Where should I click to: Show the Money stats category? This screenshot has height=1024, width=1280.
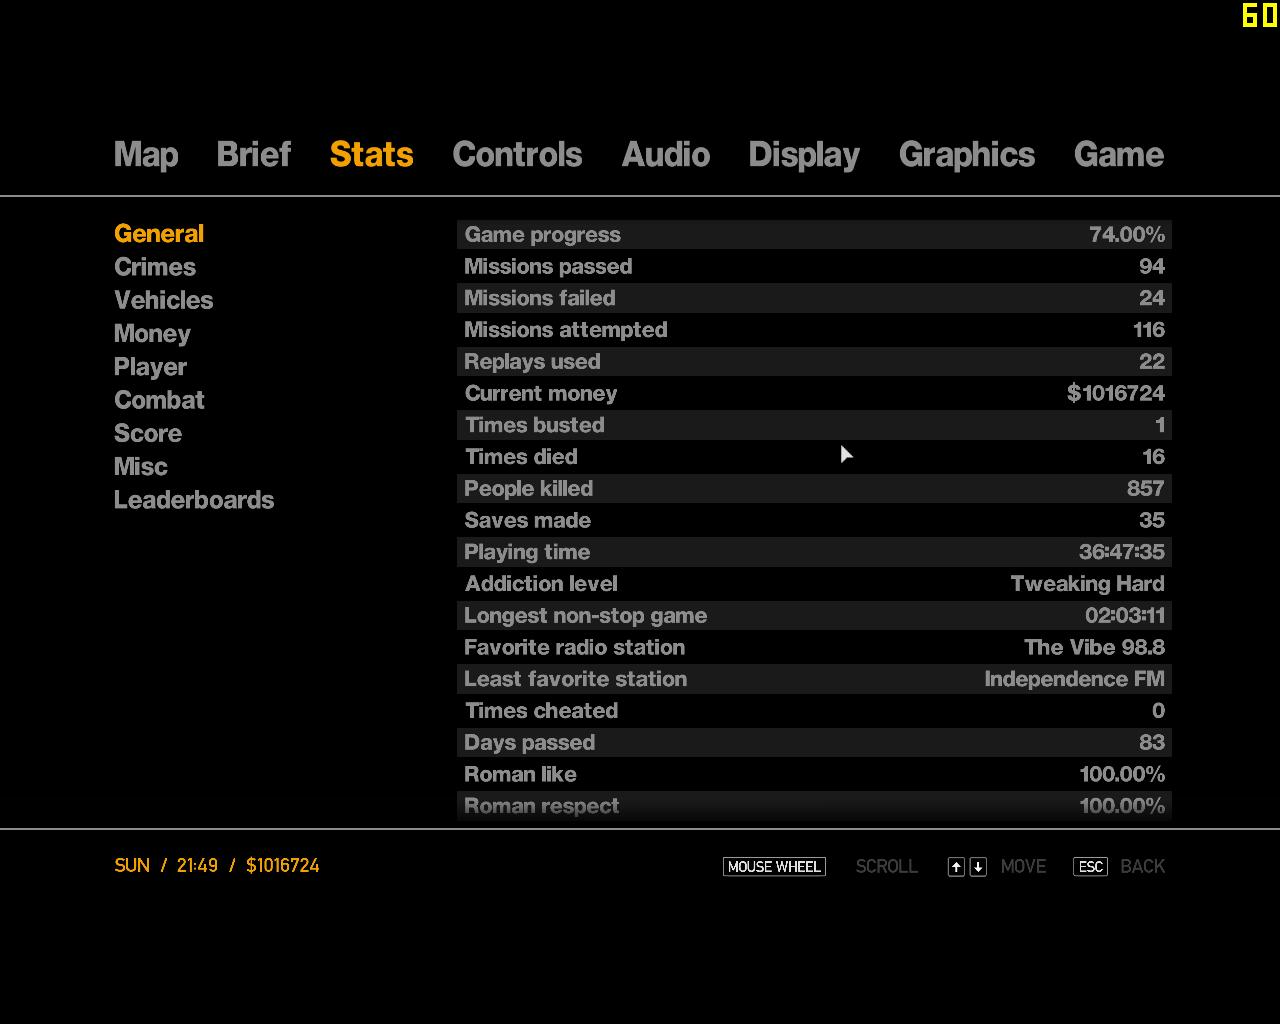point(152,334)
